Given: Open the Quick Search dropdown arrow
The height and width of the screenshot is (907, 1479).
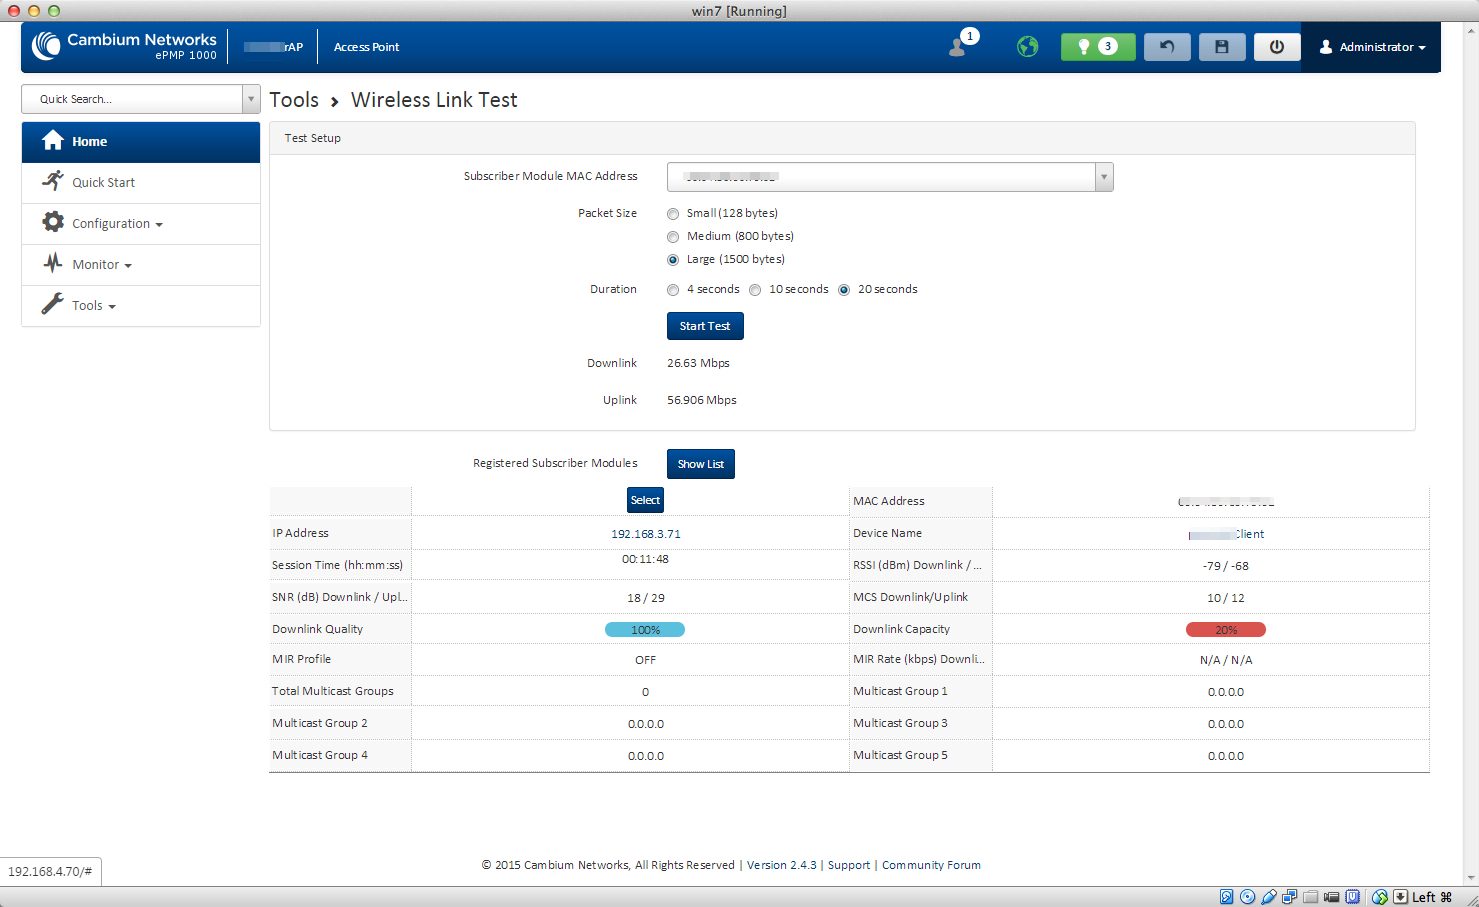Looking at the screenshot, I should point(251,99).
